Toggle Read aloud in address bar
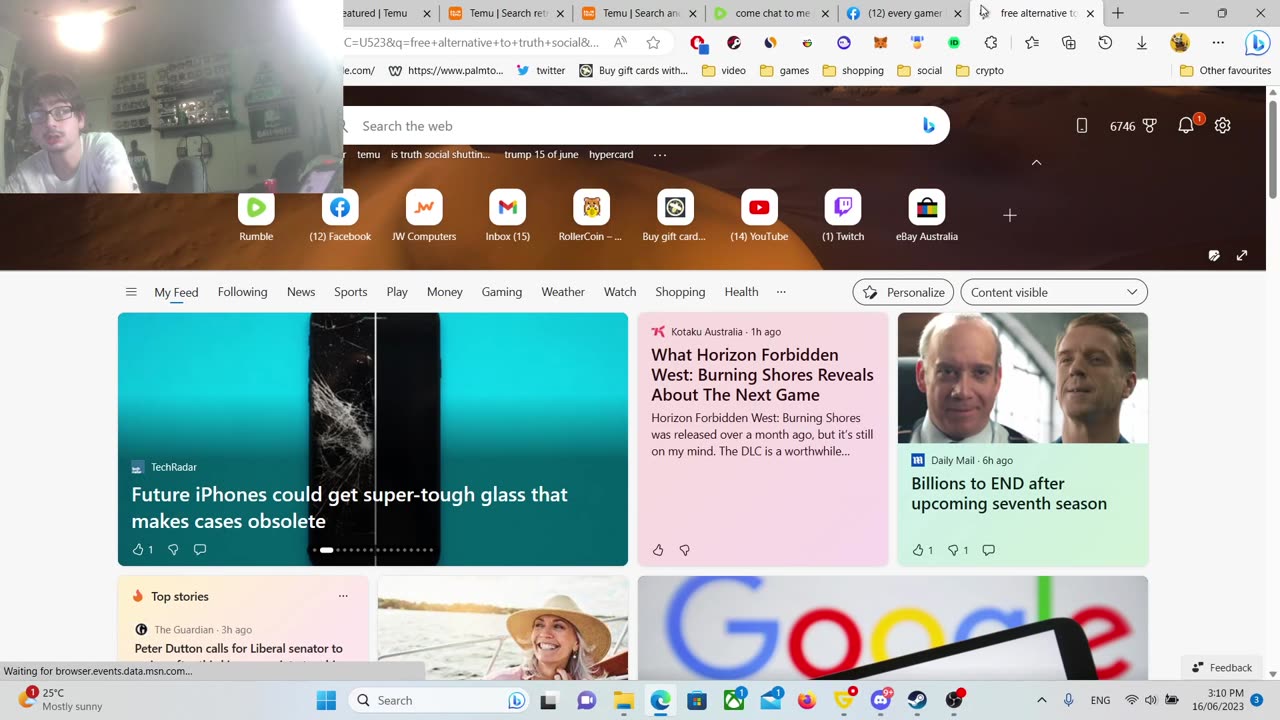1280x720 pixels. [x=621, y=42]
